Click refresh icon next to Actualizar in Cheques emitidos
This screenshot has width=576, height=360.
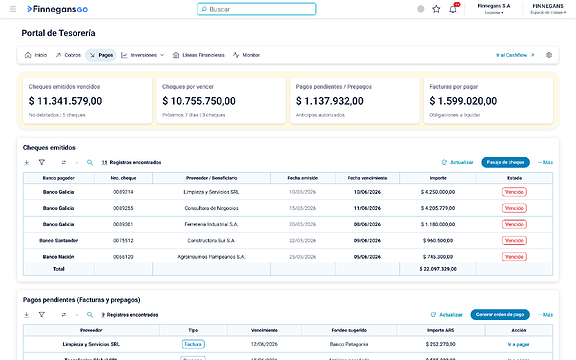pyautogui.click(x=444, y=162)
